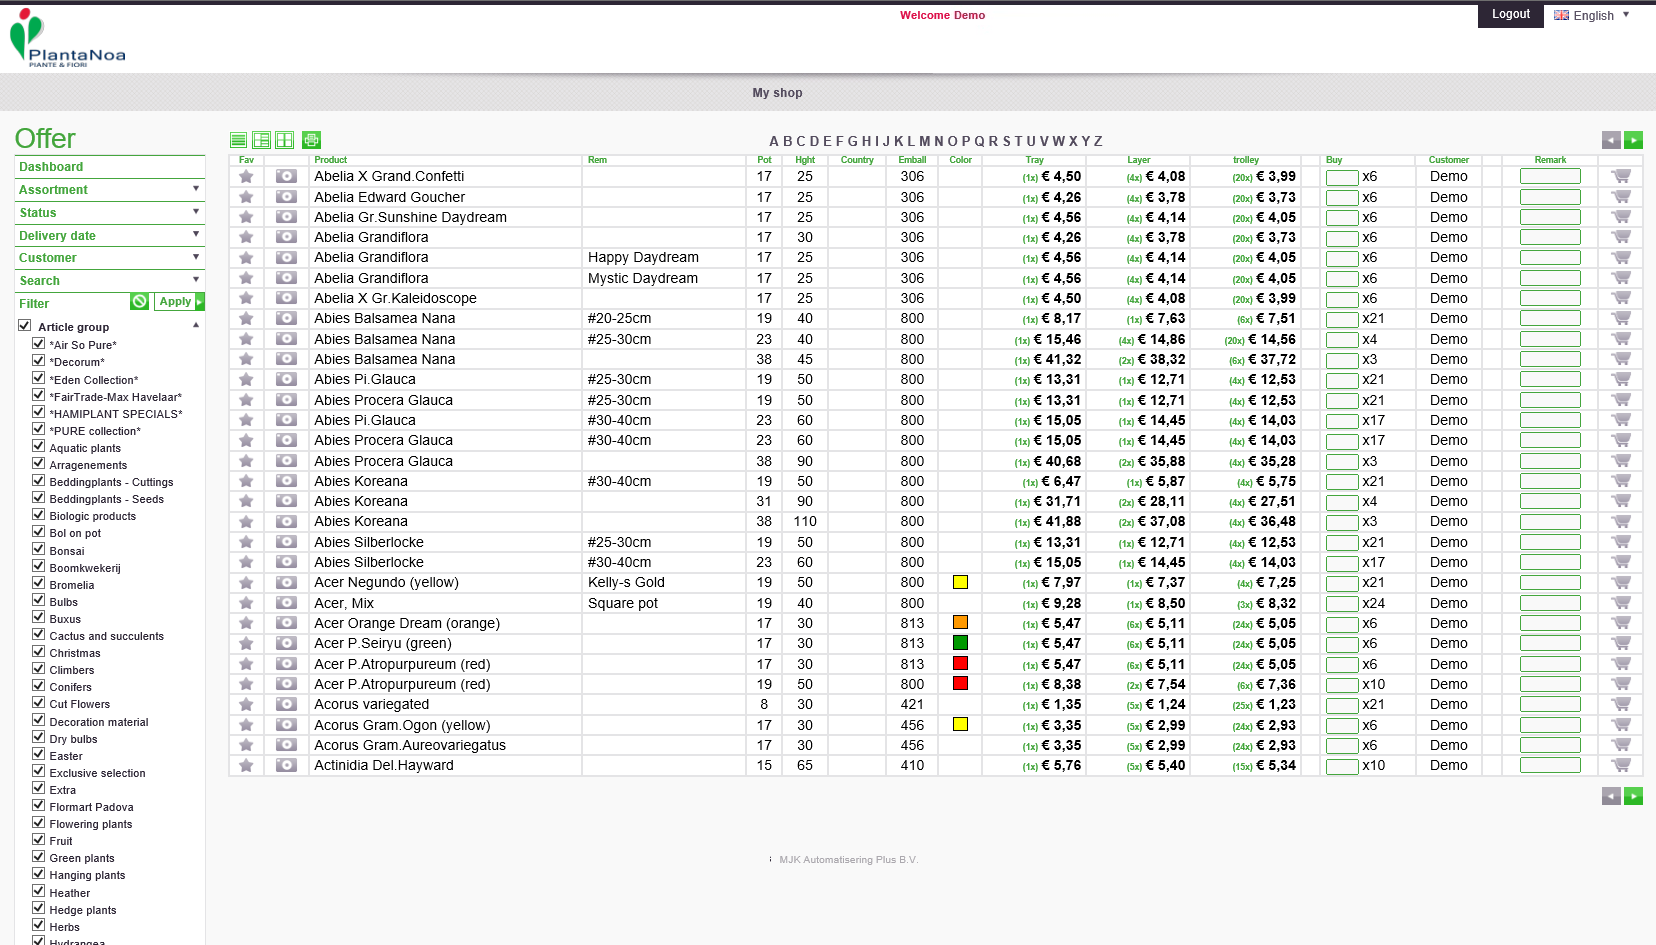Click orange swatch for Acer Orange Dream
This screenshot has width=1656, height=945.
(x=960, y=622)
